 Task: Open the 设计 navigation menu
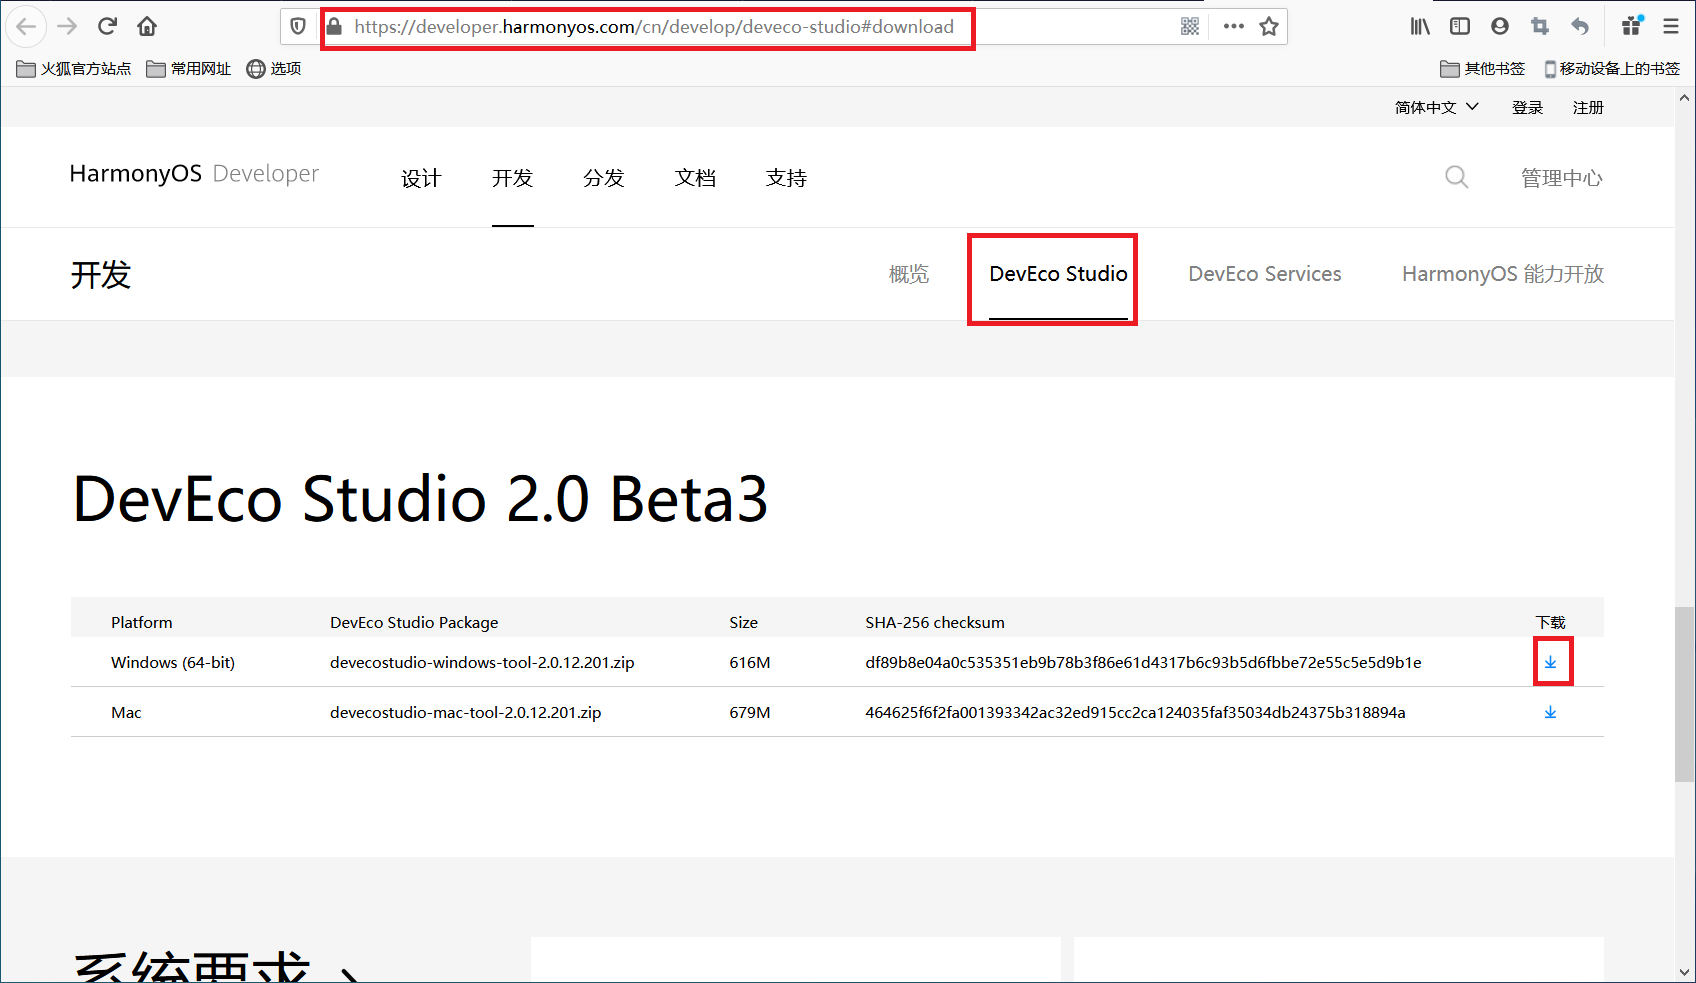point(421,178)
